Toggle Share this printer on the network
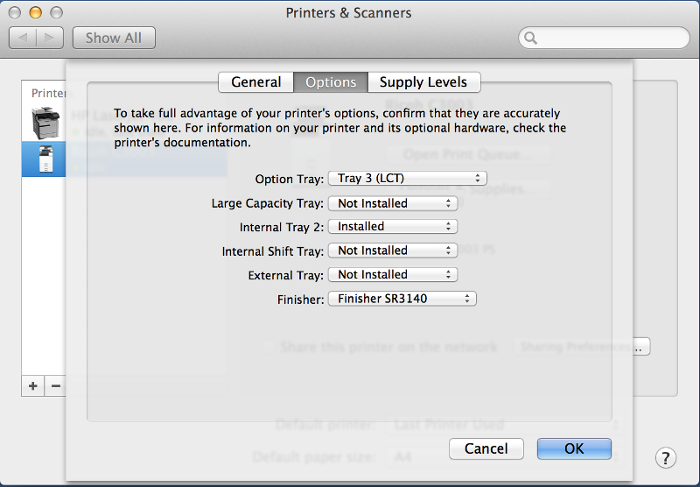 (267, 347)
